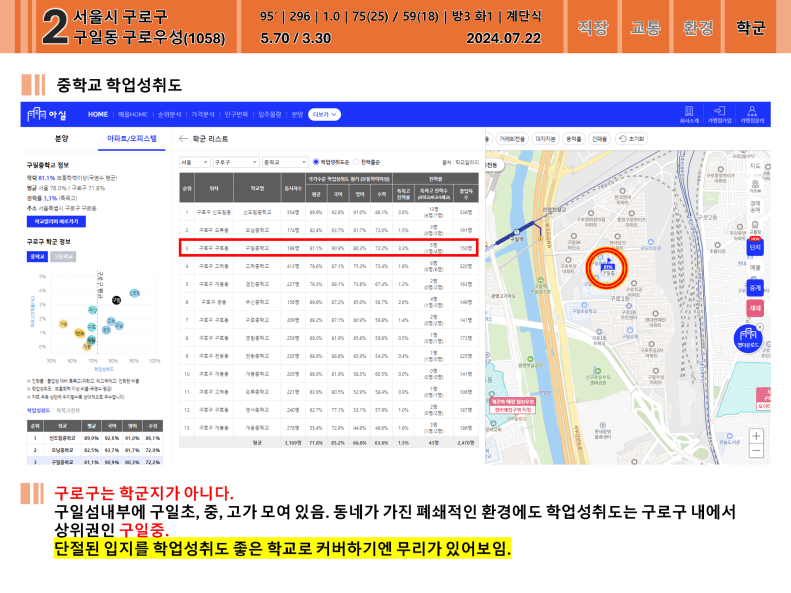Click the 구일중학교 row in the table
The height and width of the screenshot is (593, 791).
pos(329,248)
